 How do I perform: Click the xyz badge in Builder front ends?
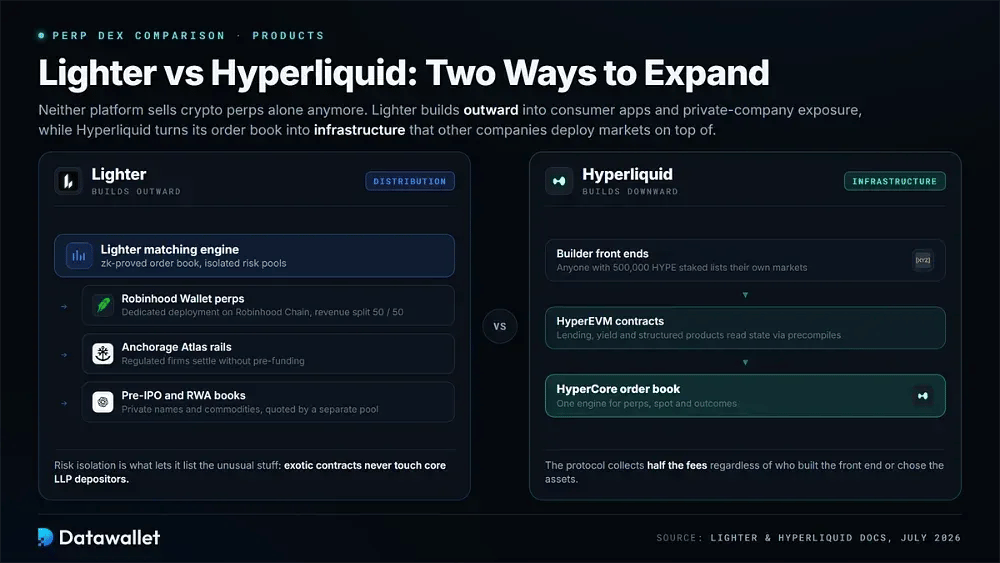coord(923,260)
